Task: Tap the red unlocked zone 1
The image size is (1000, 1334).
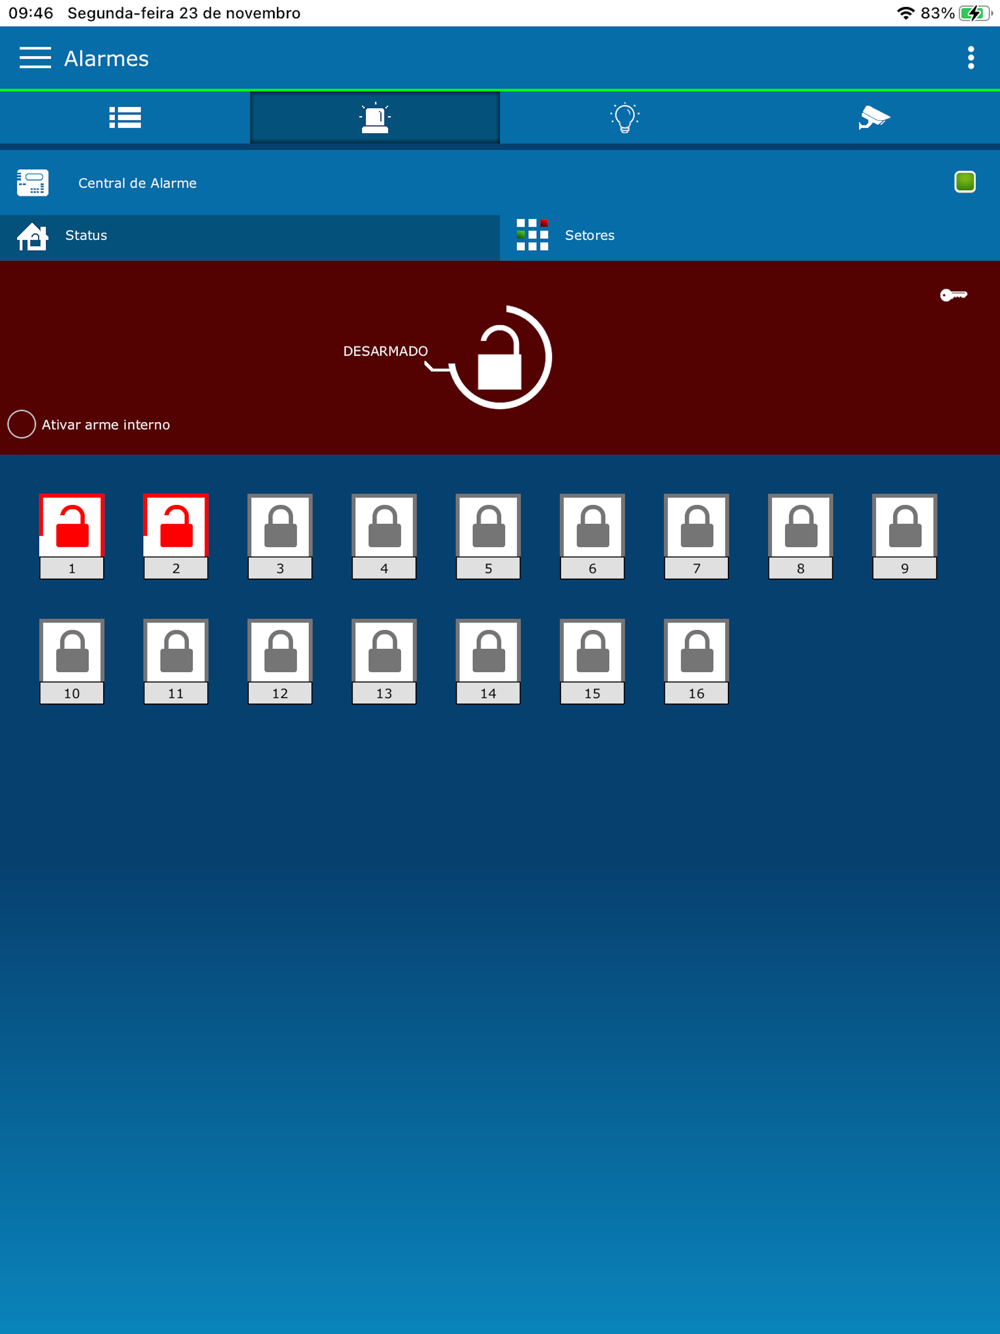Action: pyautogui.click(x=72, y=527)
